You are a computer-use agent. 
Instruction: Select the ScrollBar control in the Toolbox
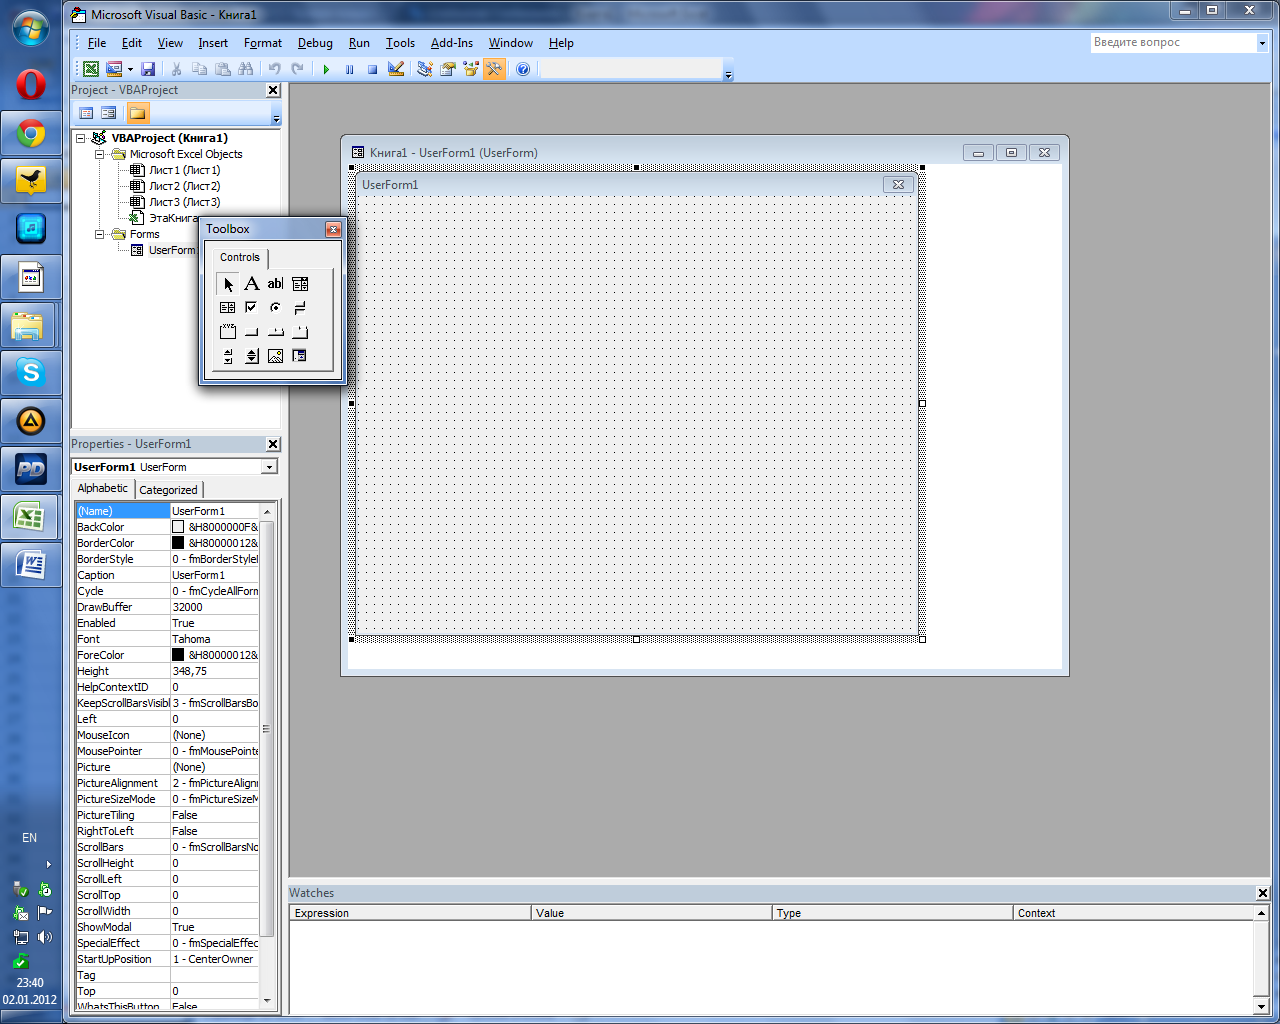228,356
